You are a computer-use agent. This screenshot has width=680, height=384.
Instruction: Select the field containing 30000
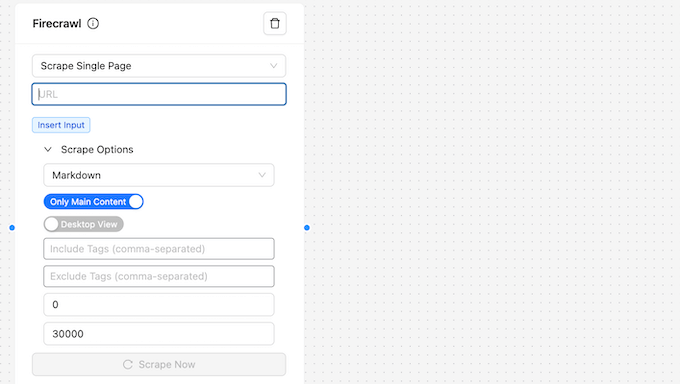(x=159, y=334)
